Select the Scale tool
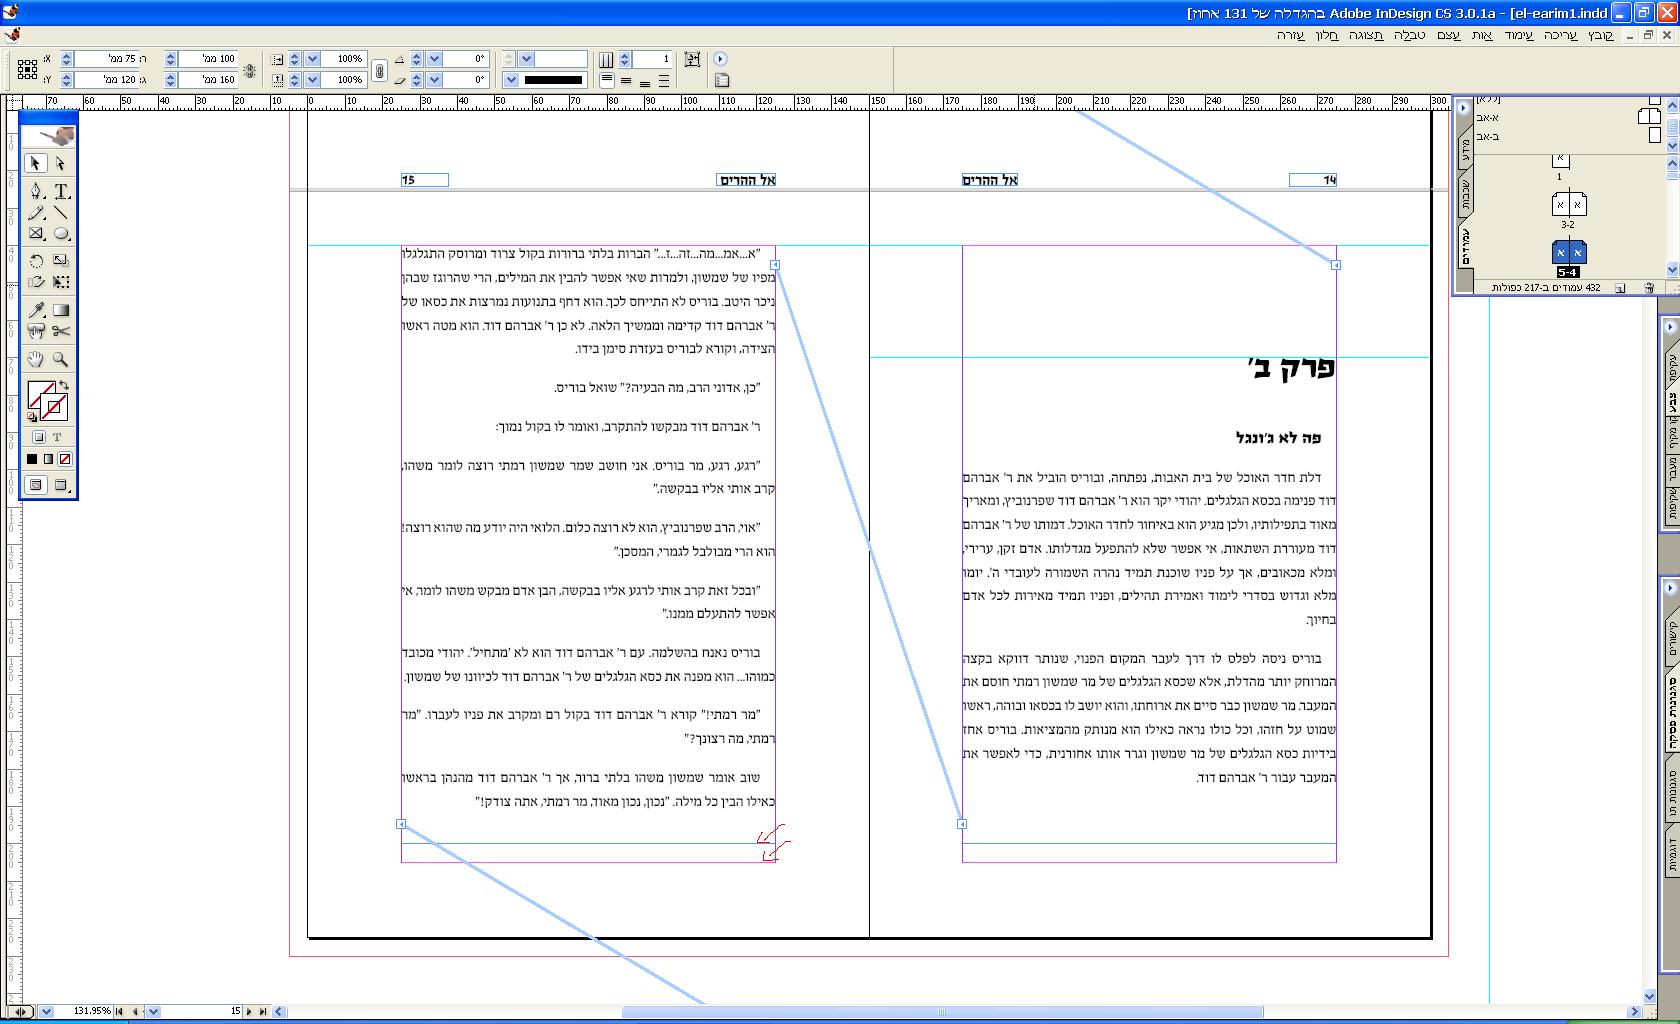Screen dimensions: 1680x1024 click(x=61, y=260)
